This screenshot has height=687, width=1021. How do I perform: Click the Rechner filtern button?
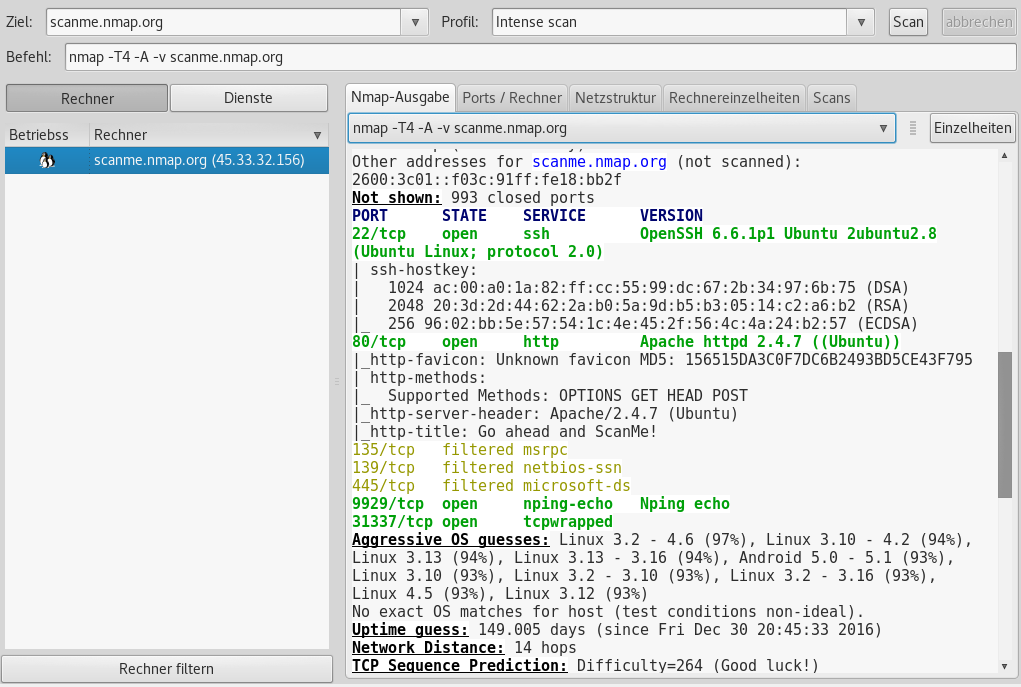(166, 669)
